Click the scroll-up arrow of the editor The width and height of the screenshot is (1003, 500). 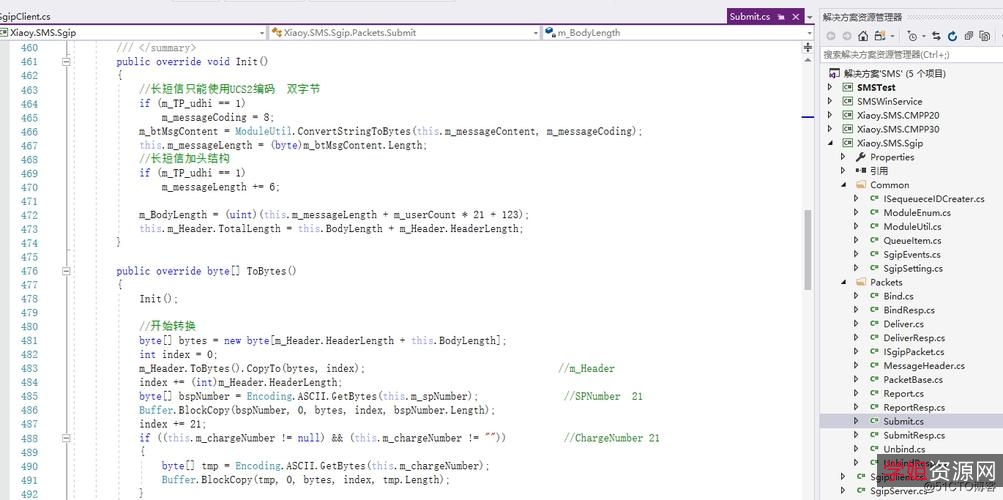coord(807,58)
